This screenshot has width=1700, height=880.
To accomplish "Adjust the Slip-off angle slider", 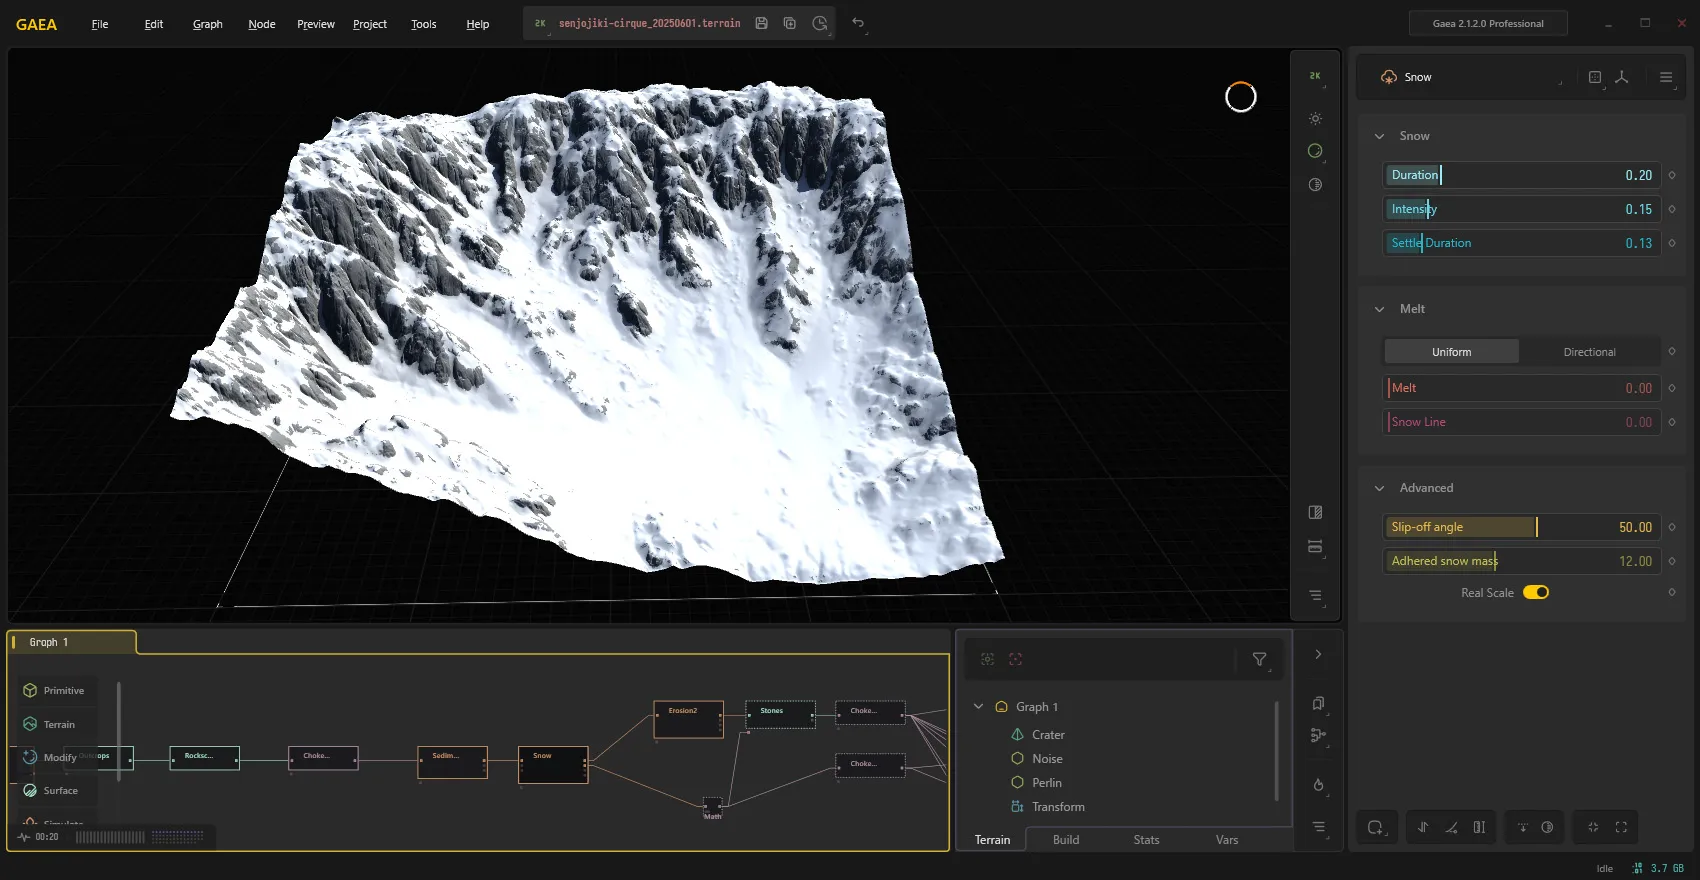I will pos(1521,527).
